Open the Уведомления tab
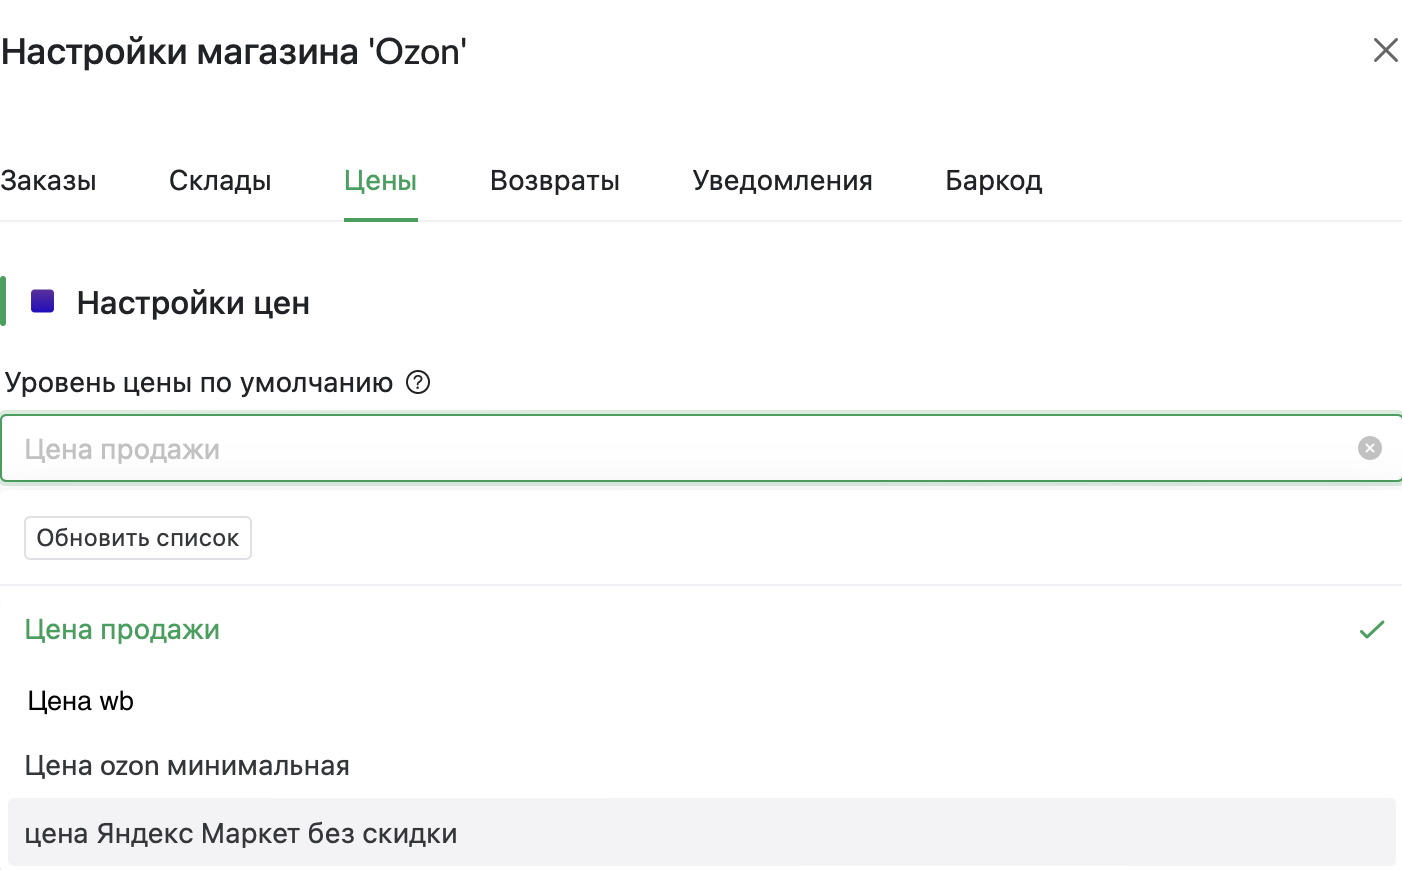1402x870 pixels. 782,181
